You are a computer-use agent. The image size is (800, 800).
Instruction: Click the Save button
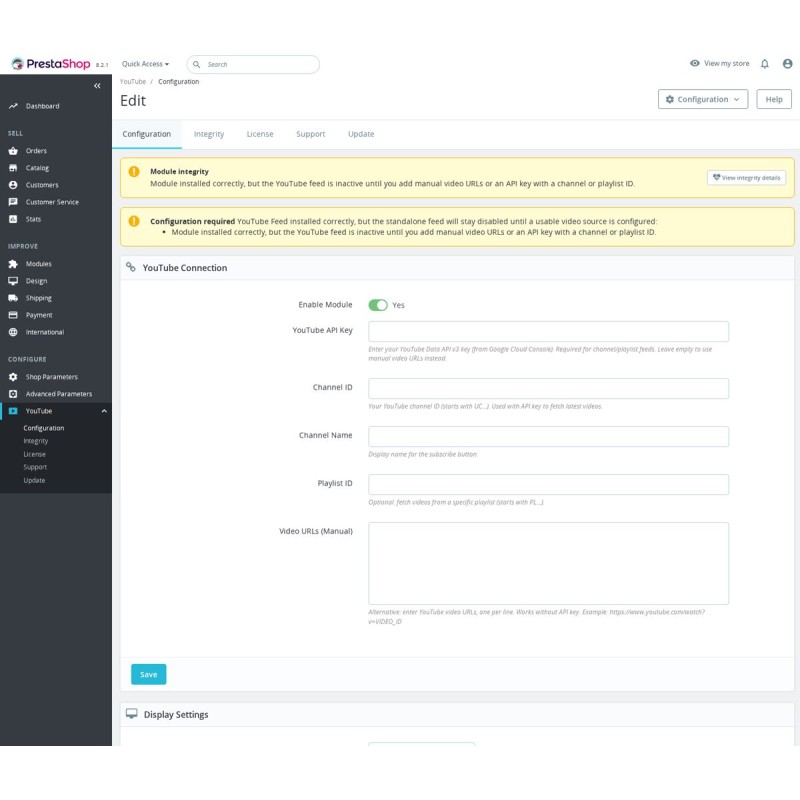(148, 674)
